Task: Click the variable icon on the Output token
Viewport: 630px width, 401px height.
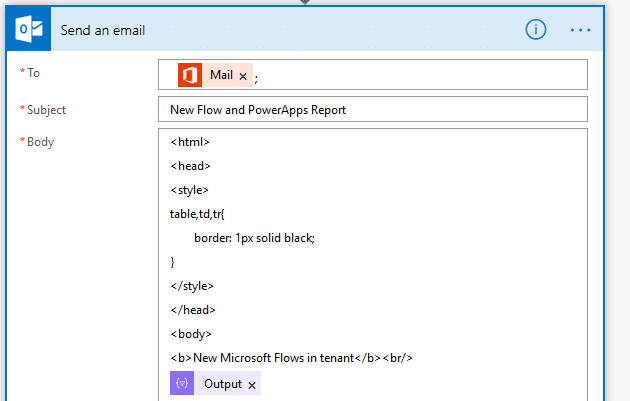Action: point(182,383)
